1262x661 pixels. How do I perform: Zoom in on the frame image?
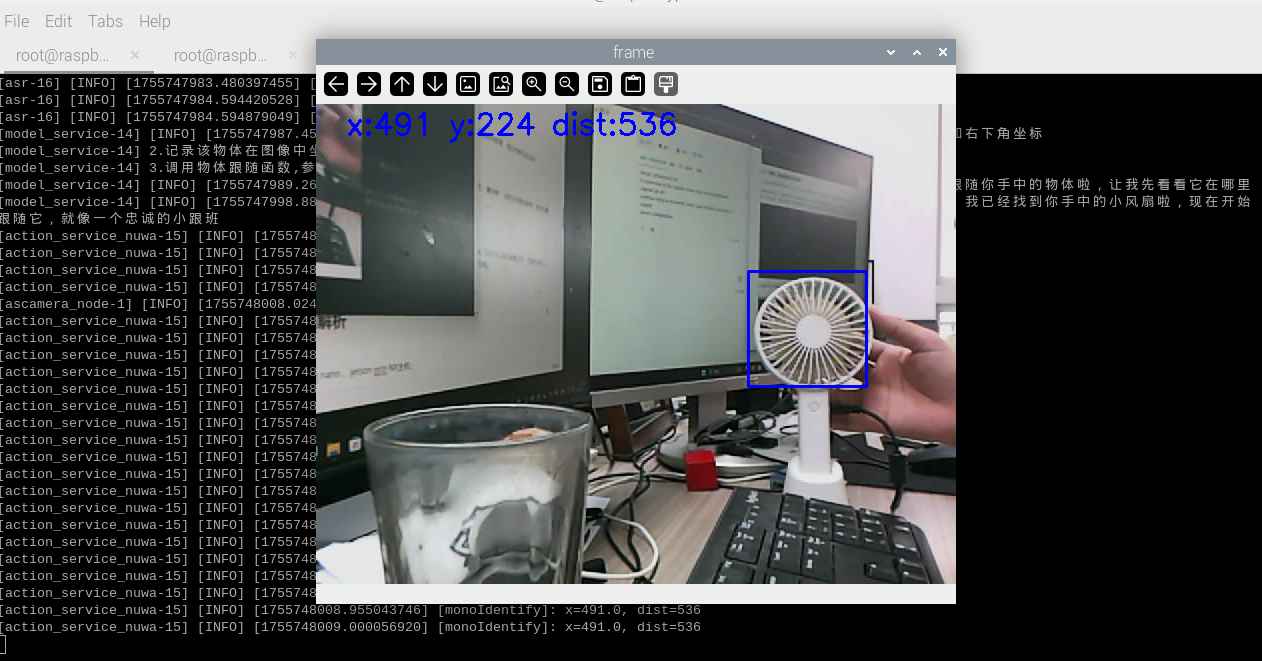tap(534, 84)
